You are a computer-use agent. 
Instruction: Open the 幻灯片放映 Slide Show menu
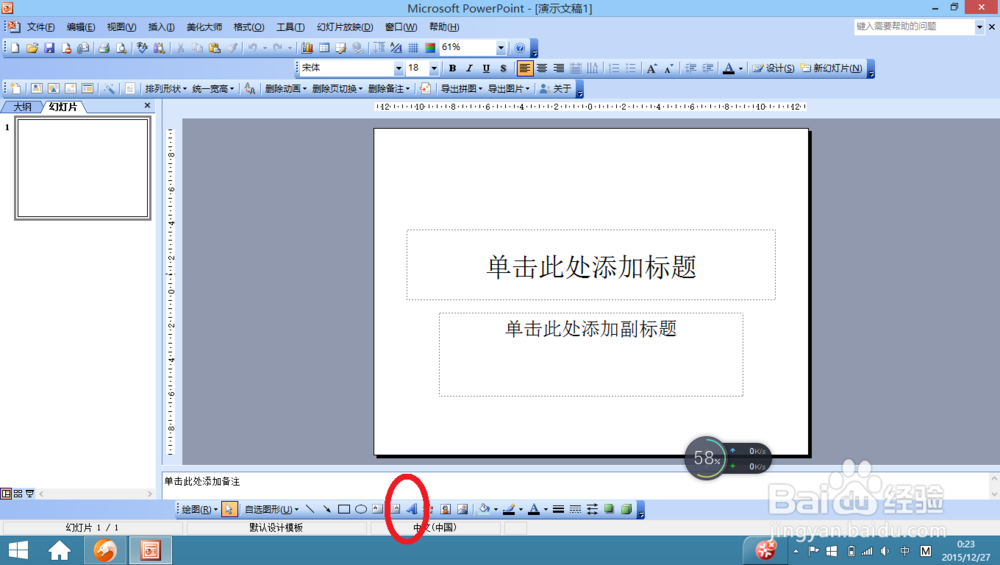[344, 27]
